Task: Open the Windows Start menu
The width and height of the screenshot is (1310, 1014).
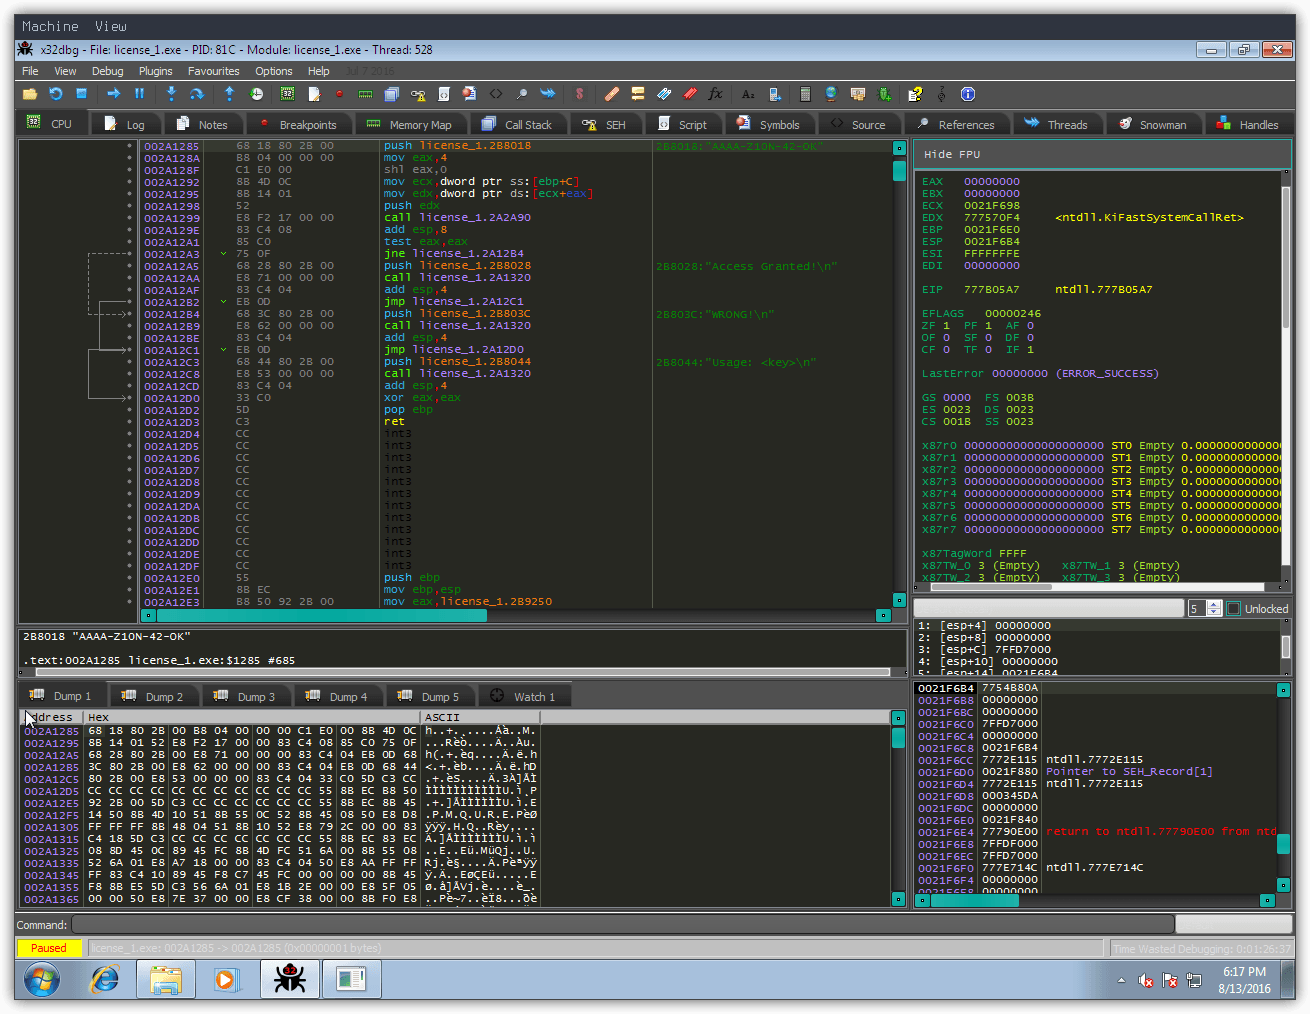Action: (x=42, y=979)
